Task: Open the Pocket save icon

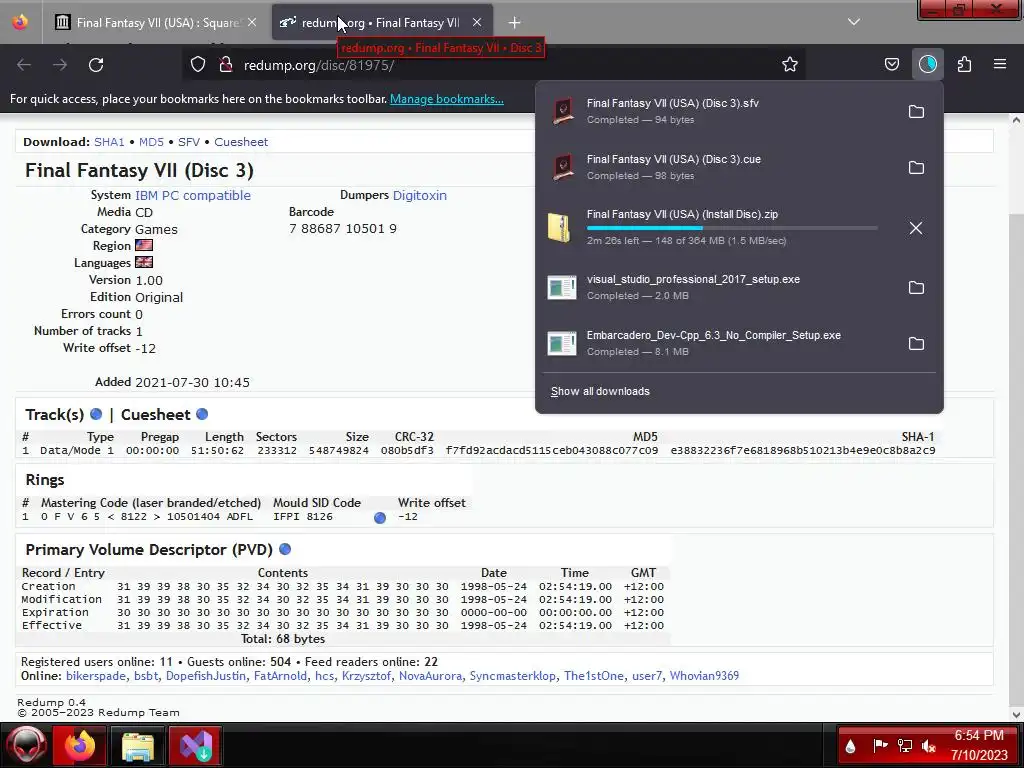Action: click(891, 64)
